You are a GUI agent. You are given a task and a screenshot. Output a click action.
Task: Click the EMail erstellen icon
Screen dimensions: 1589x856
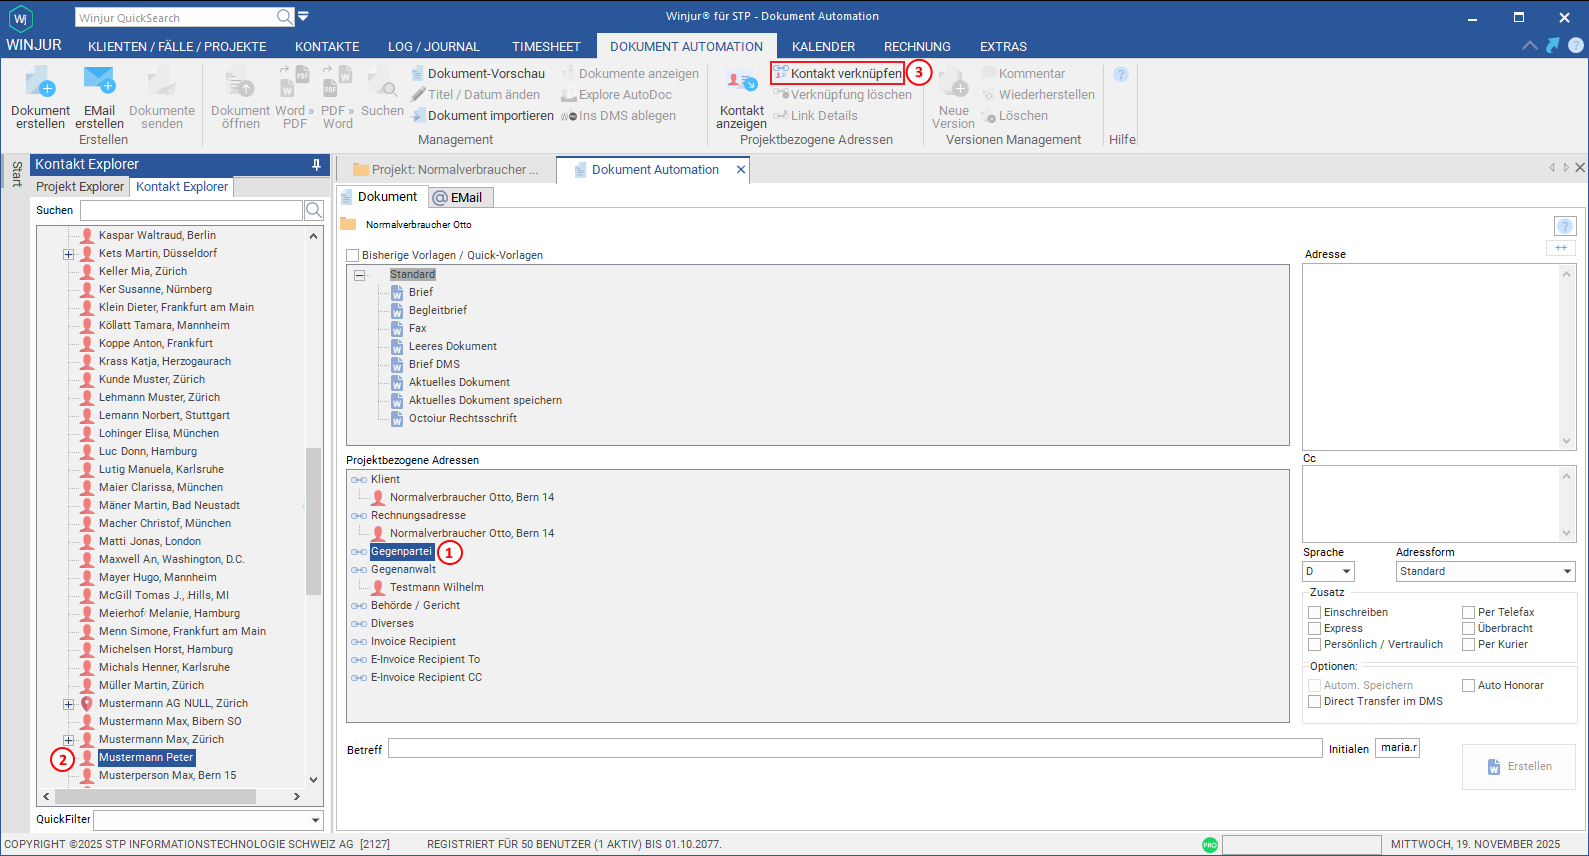(99, 82)
